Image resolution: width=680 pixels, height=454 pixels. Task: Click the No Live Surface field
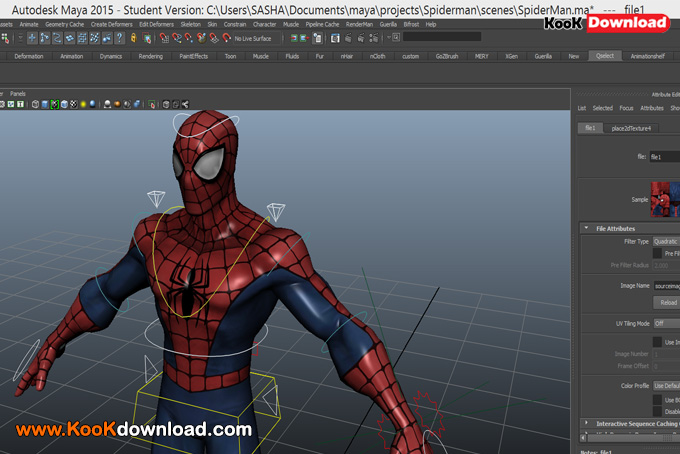257,39
